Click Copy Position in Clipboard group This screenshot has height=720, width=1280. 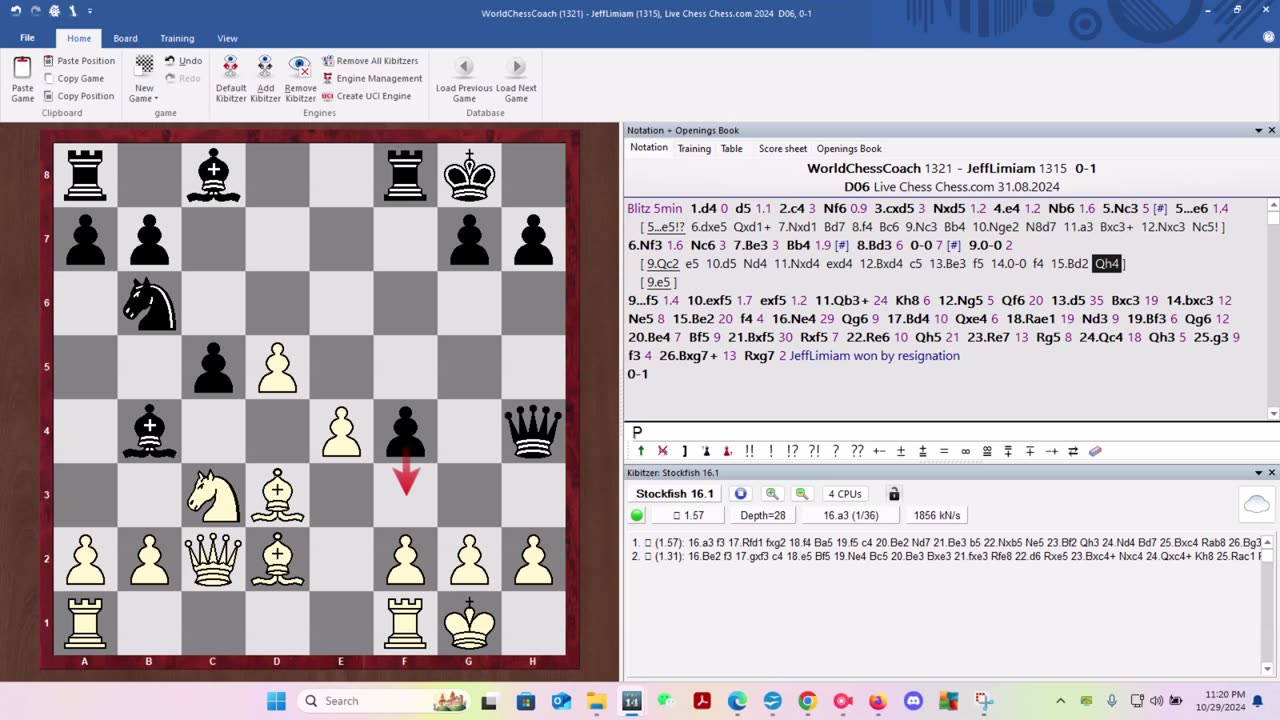[x=80, y=96]
